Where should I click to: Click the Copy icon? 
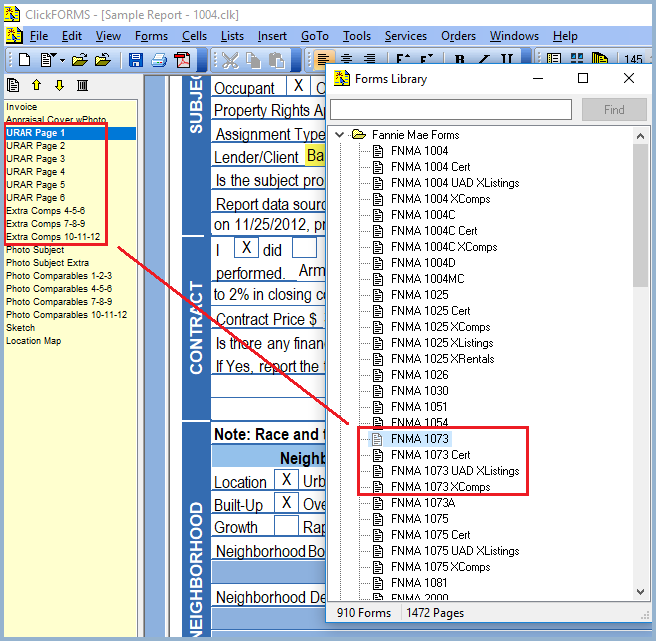(253, 61)
